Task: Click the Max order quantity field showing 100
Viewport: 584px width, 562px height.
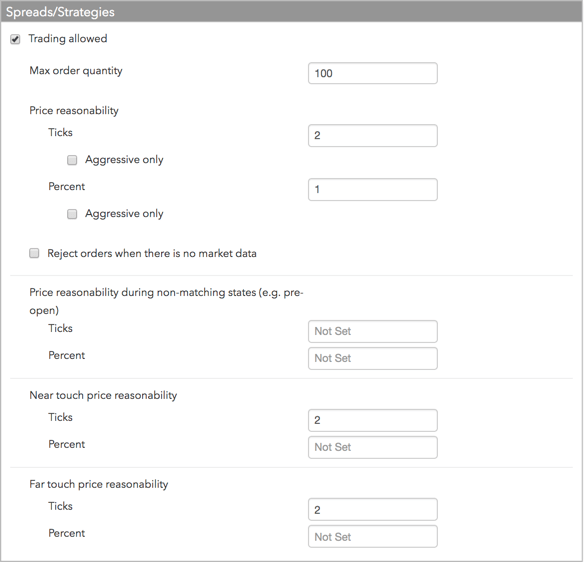Action: [373, 73]
